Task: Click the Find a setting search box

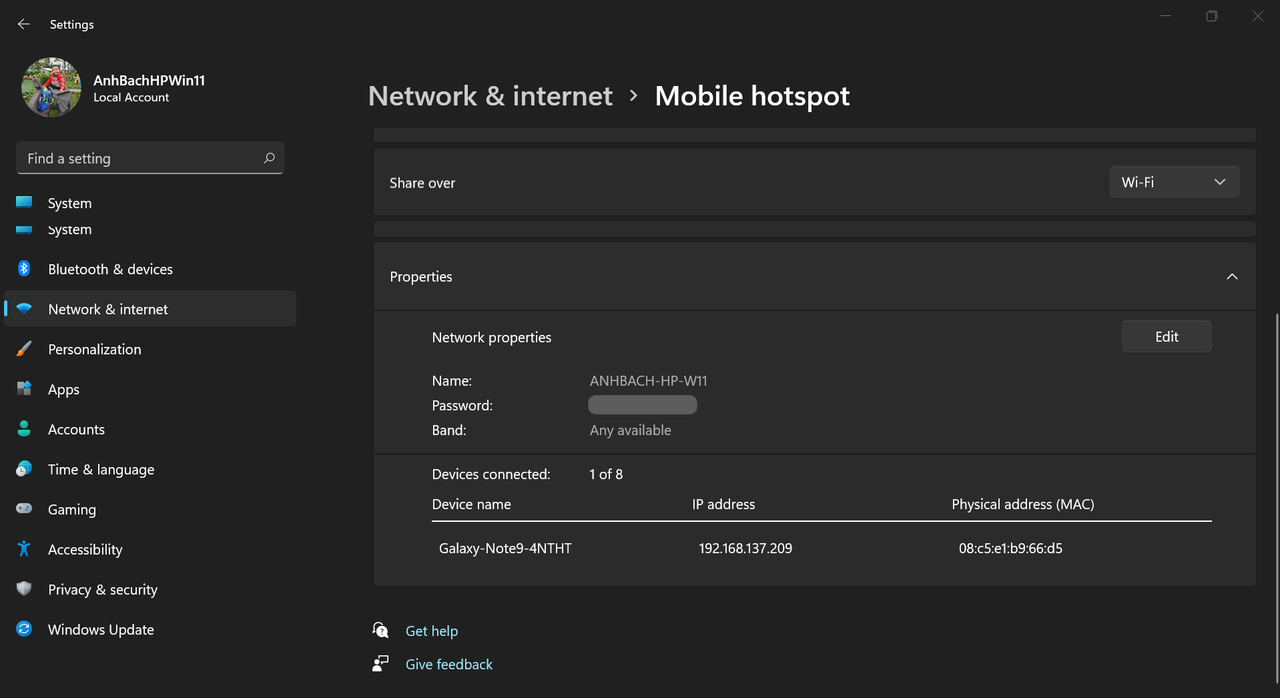Action: pyautogui.click(x=140, y=158)
